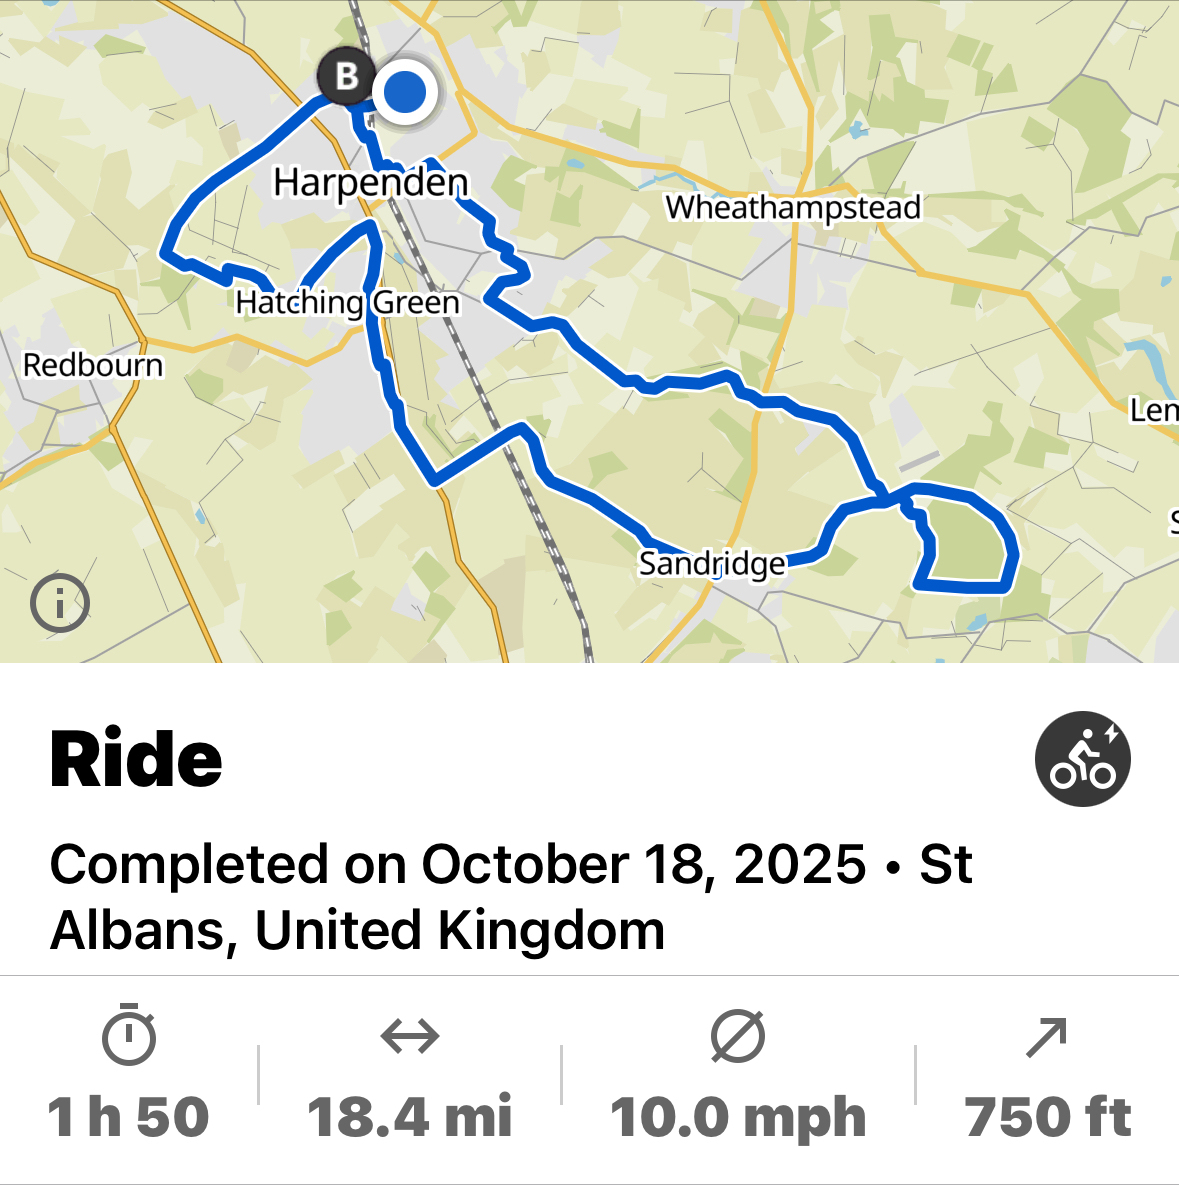Tap the Sandridge map label

point(712,564)
